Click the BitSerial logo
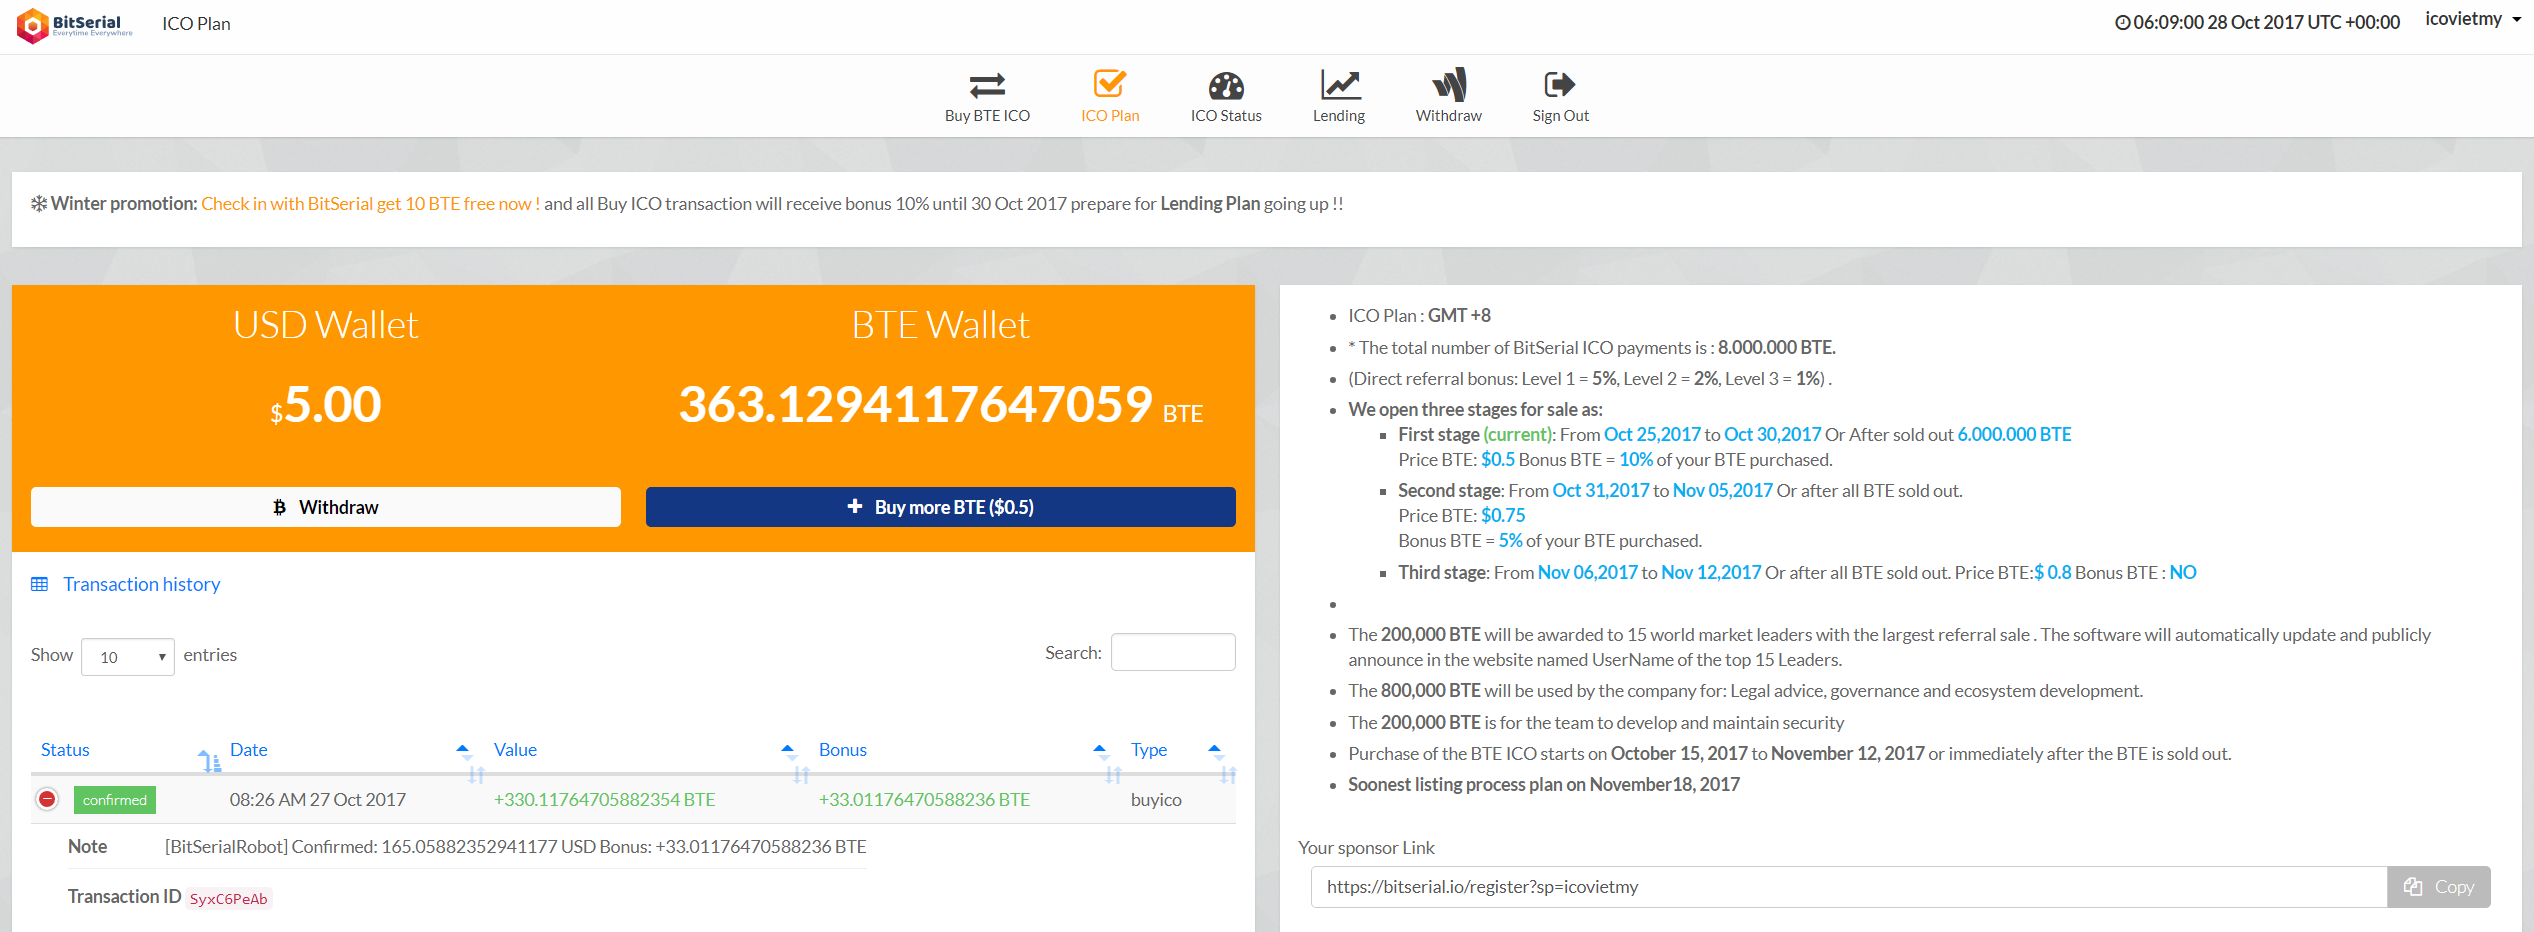Viewport: 2534px width, 932px height. tap(75, 24)
